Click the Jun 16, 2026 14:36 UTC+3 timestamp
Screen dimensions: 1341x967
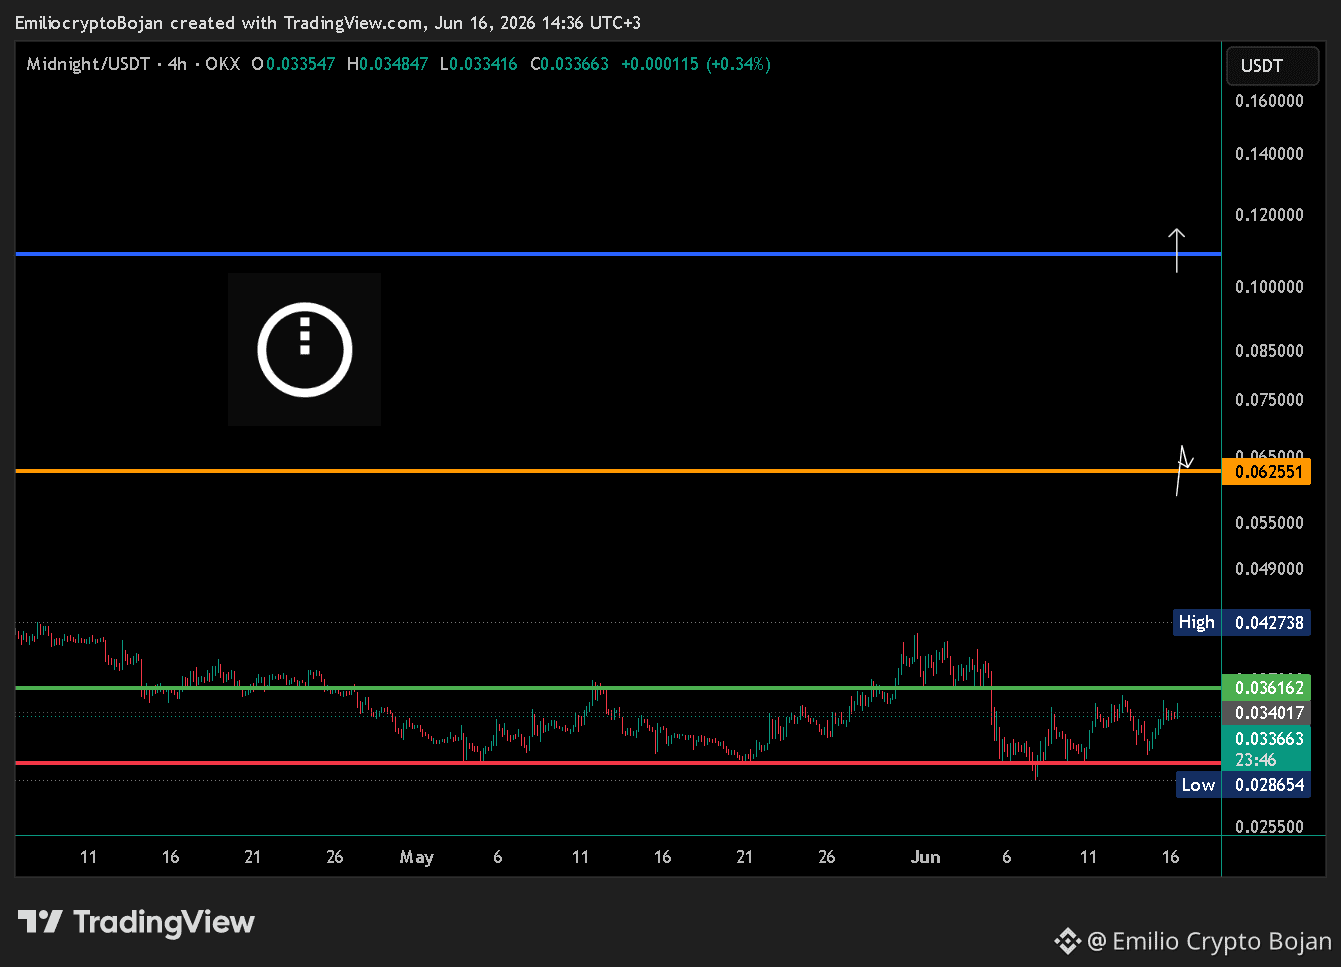[x=537, y=22]
